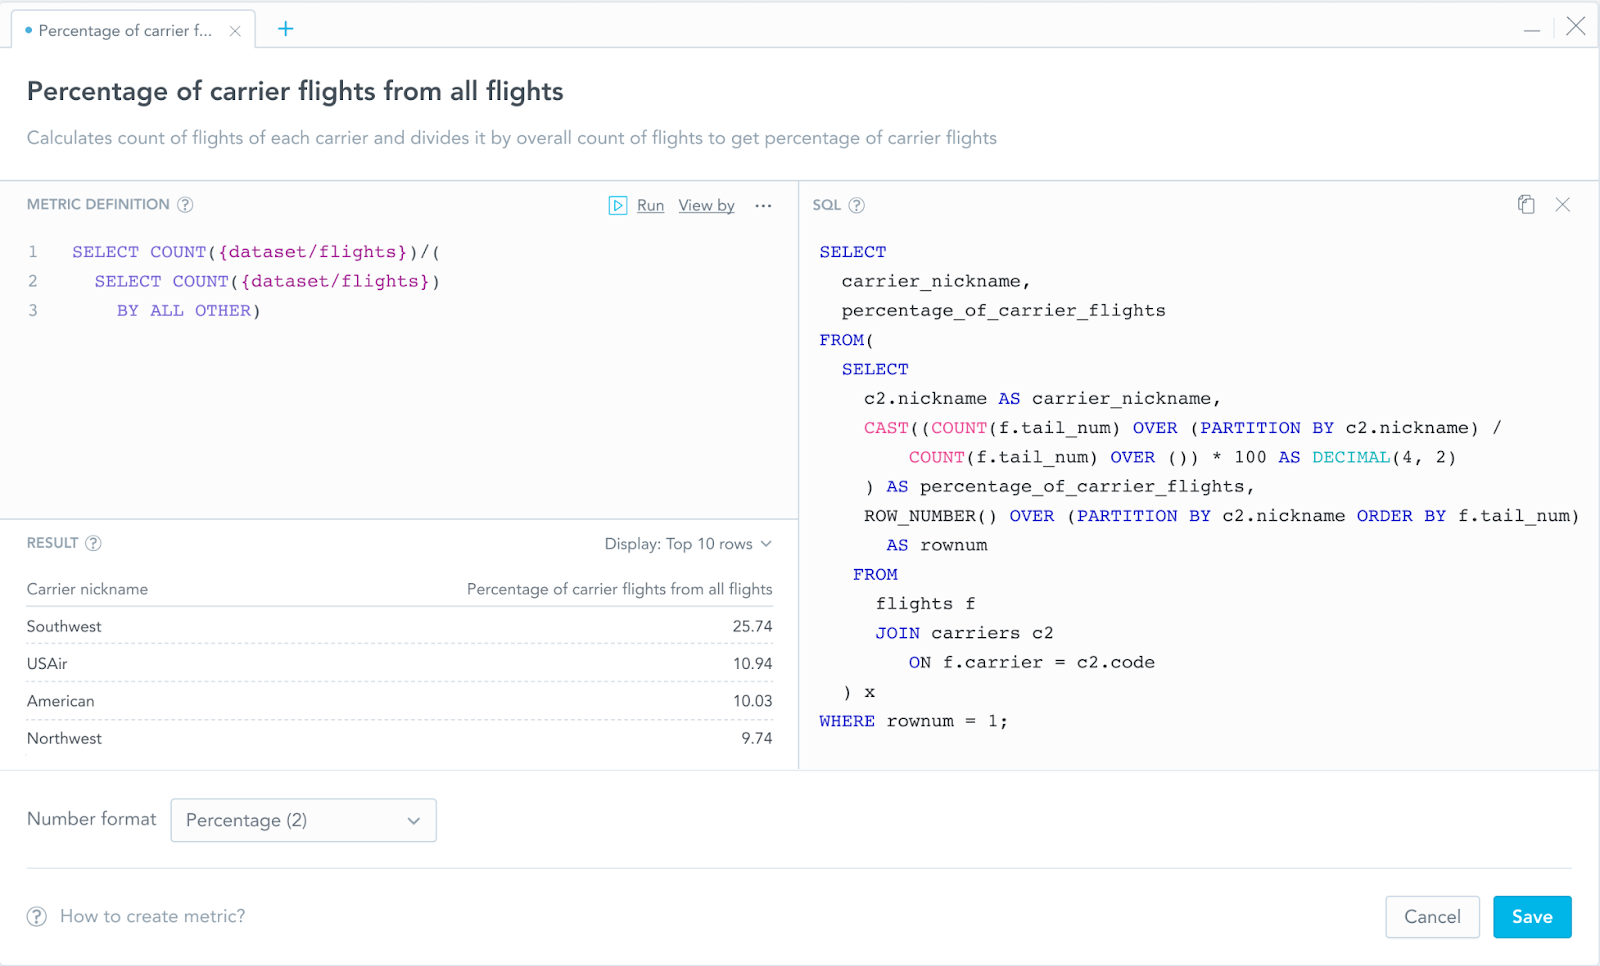This screenshot has height=966, width=1600.
Task: Cancel editing the metric
Action: point(1432,916)
